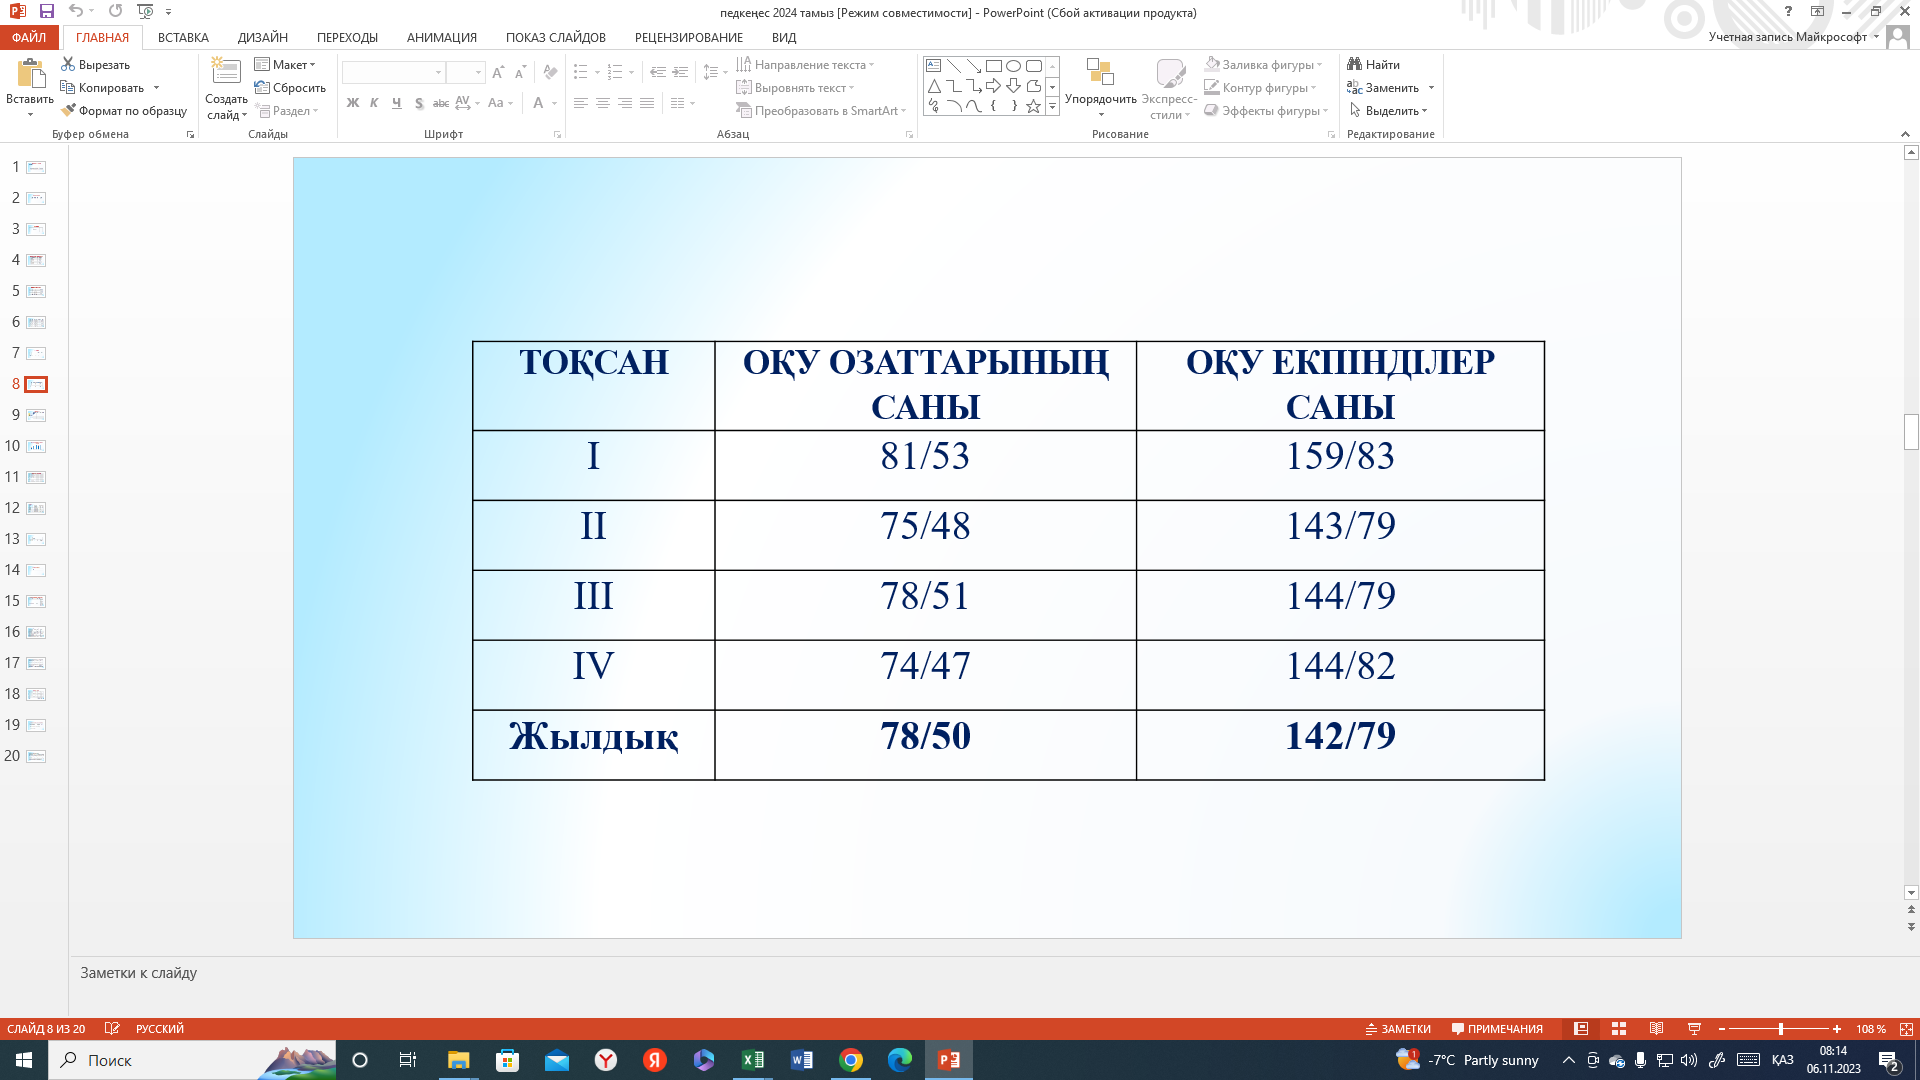Open font size combo box
The height and width of the screenshot is (1080, 1920).
pyautogui.click(x=465, y=72)
